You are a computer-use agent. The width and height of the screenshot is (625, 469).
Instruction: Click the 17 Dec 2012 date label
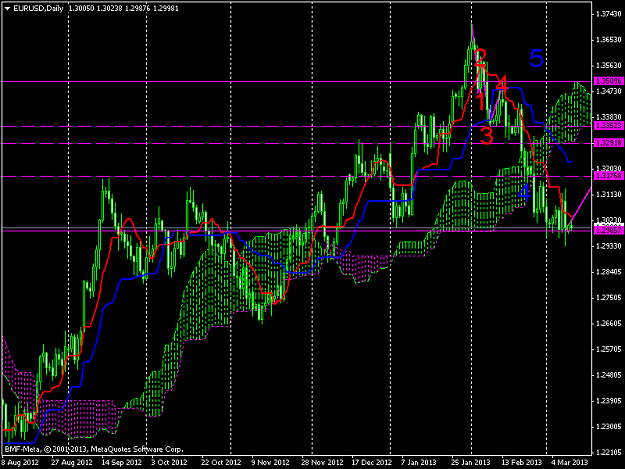[x=372, y=462]
